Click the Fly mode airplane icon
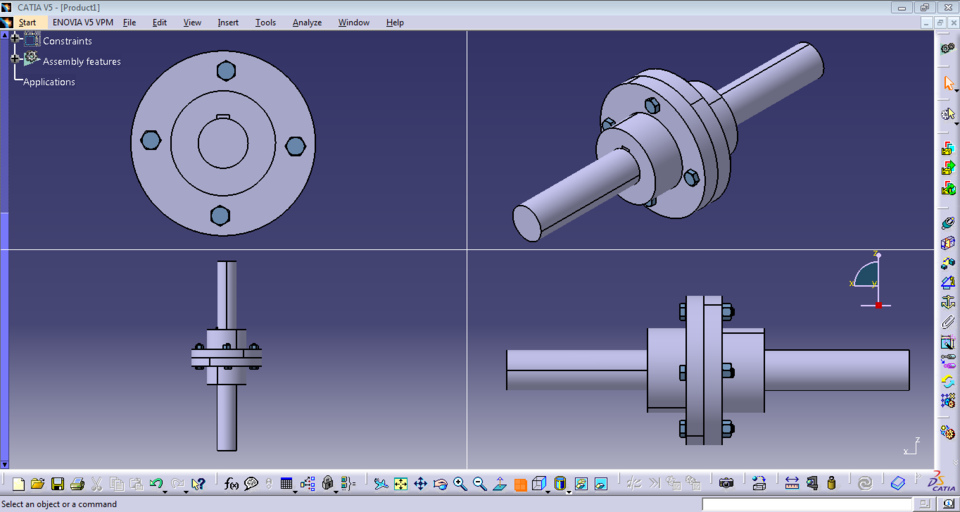Viewport: 960px width, 512px height. tap(381, 484)
